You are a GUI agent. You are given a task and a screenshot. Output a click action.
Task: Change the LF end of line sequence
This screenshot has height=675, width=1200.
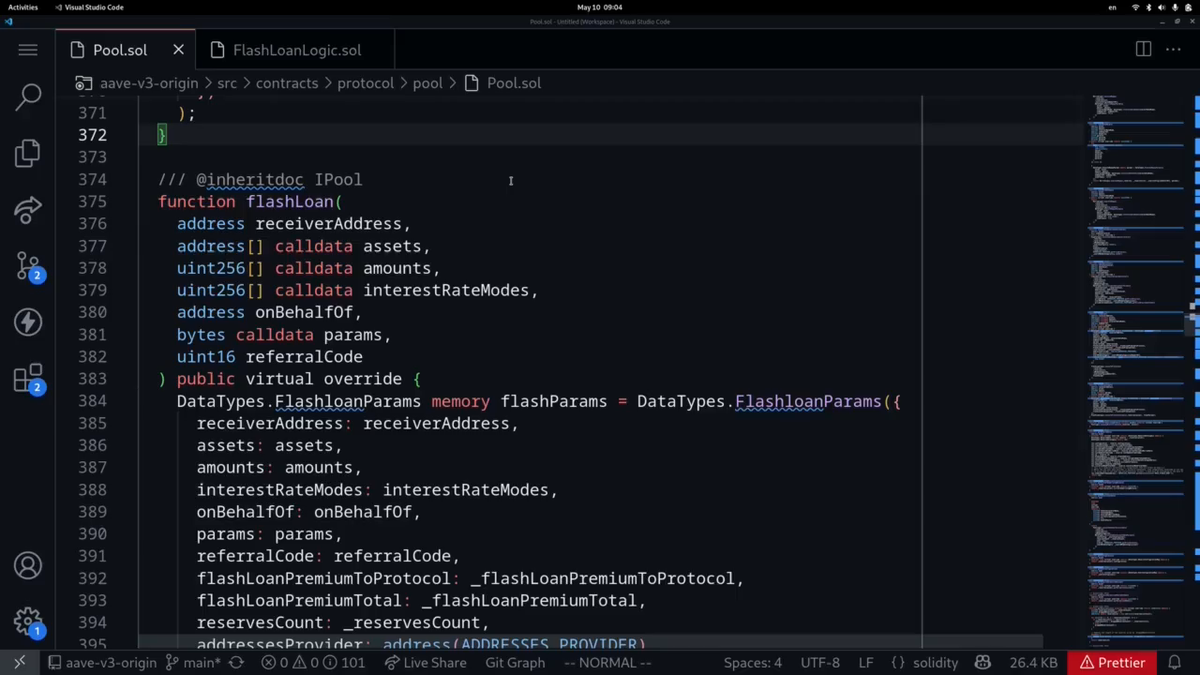(866, 662)
